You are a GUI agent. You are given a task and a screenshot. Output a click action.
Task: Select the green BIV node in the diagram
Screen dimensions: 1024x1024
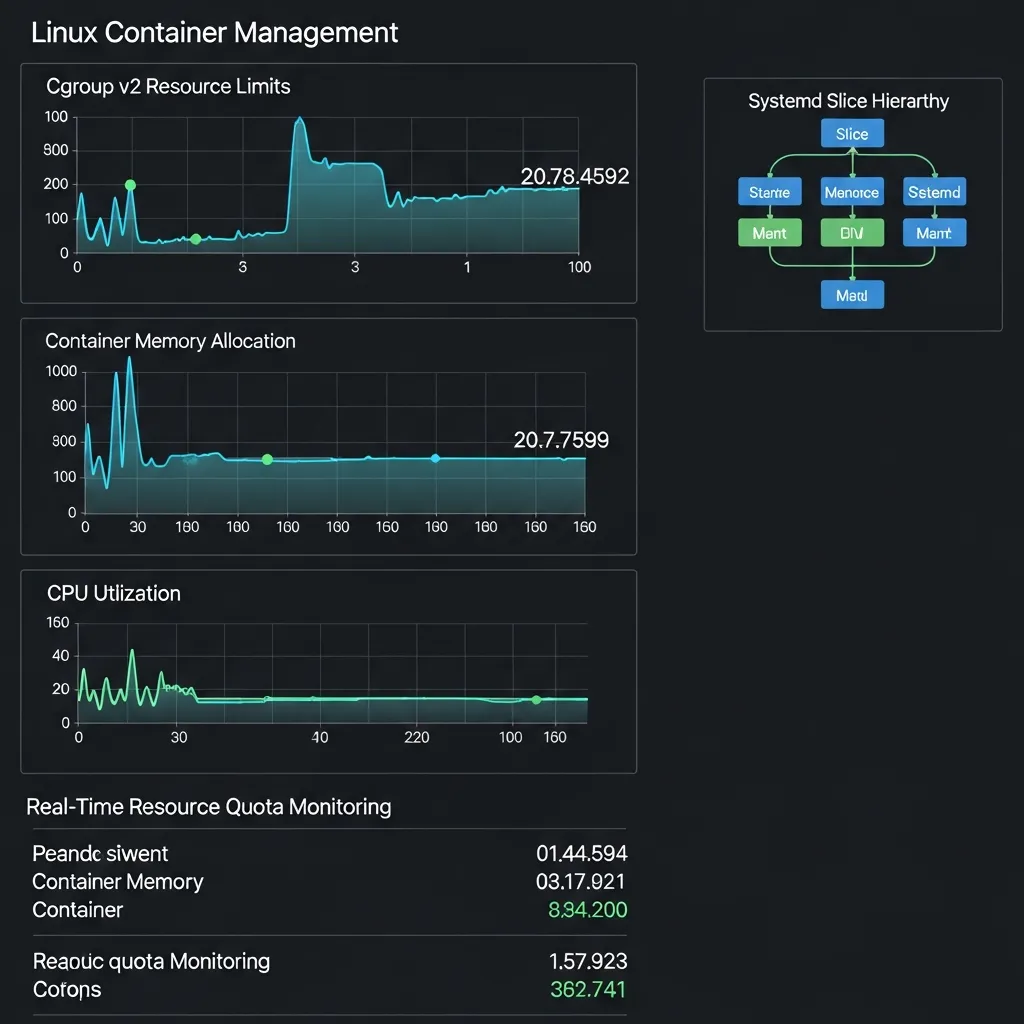click(x=852, y=232)
